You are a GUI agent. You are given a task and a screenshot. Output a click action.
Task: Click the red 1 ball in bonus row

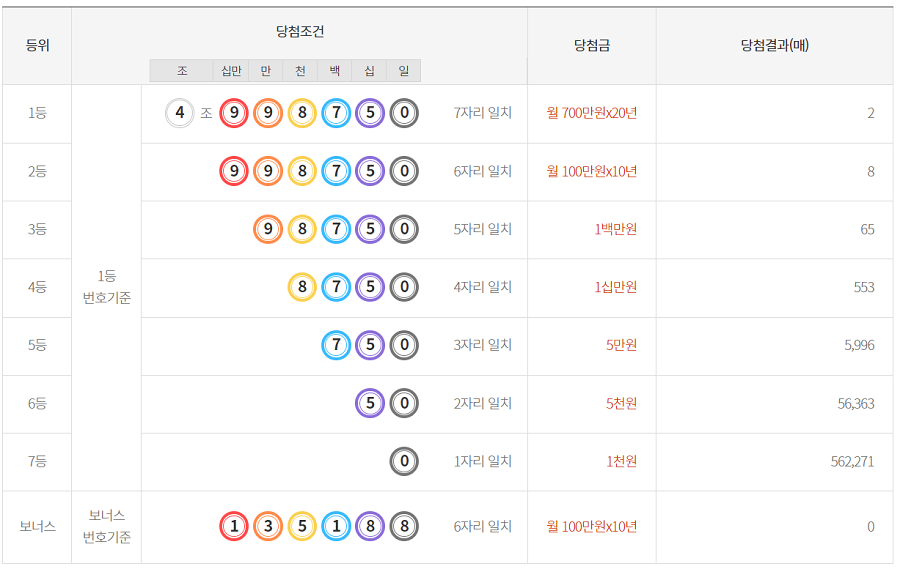tap(234, 526)
